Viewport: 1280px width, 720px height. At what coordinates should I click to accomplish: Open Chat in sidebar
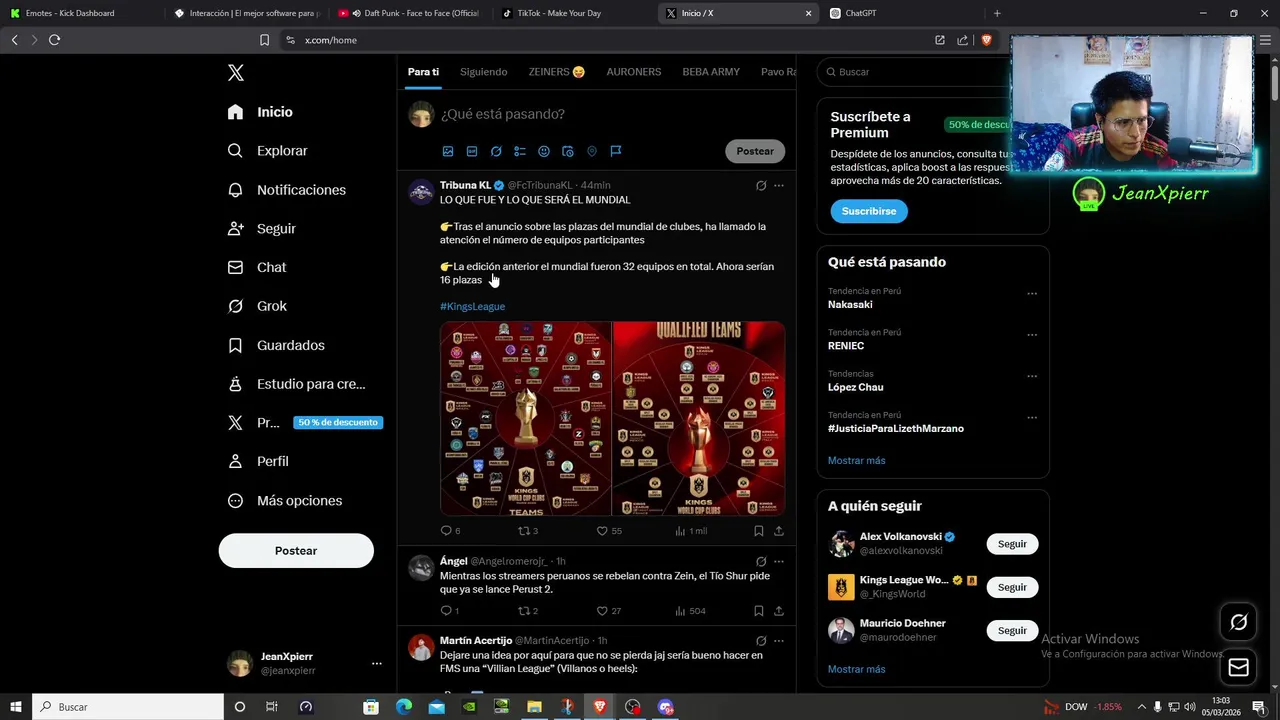pyautogui.click(x=256, y=268)
